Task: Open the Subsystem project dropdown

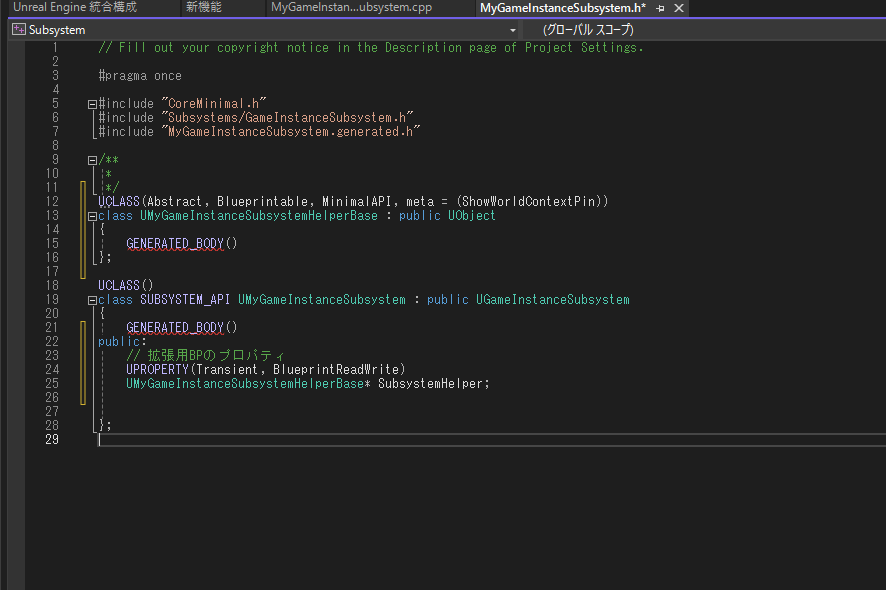Action: (x=513, y=30)
